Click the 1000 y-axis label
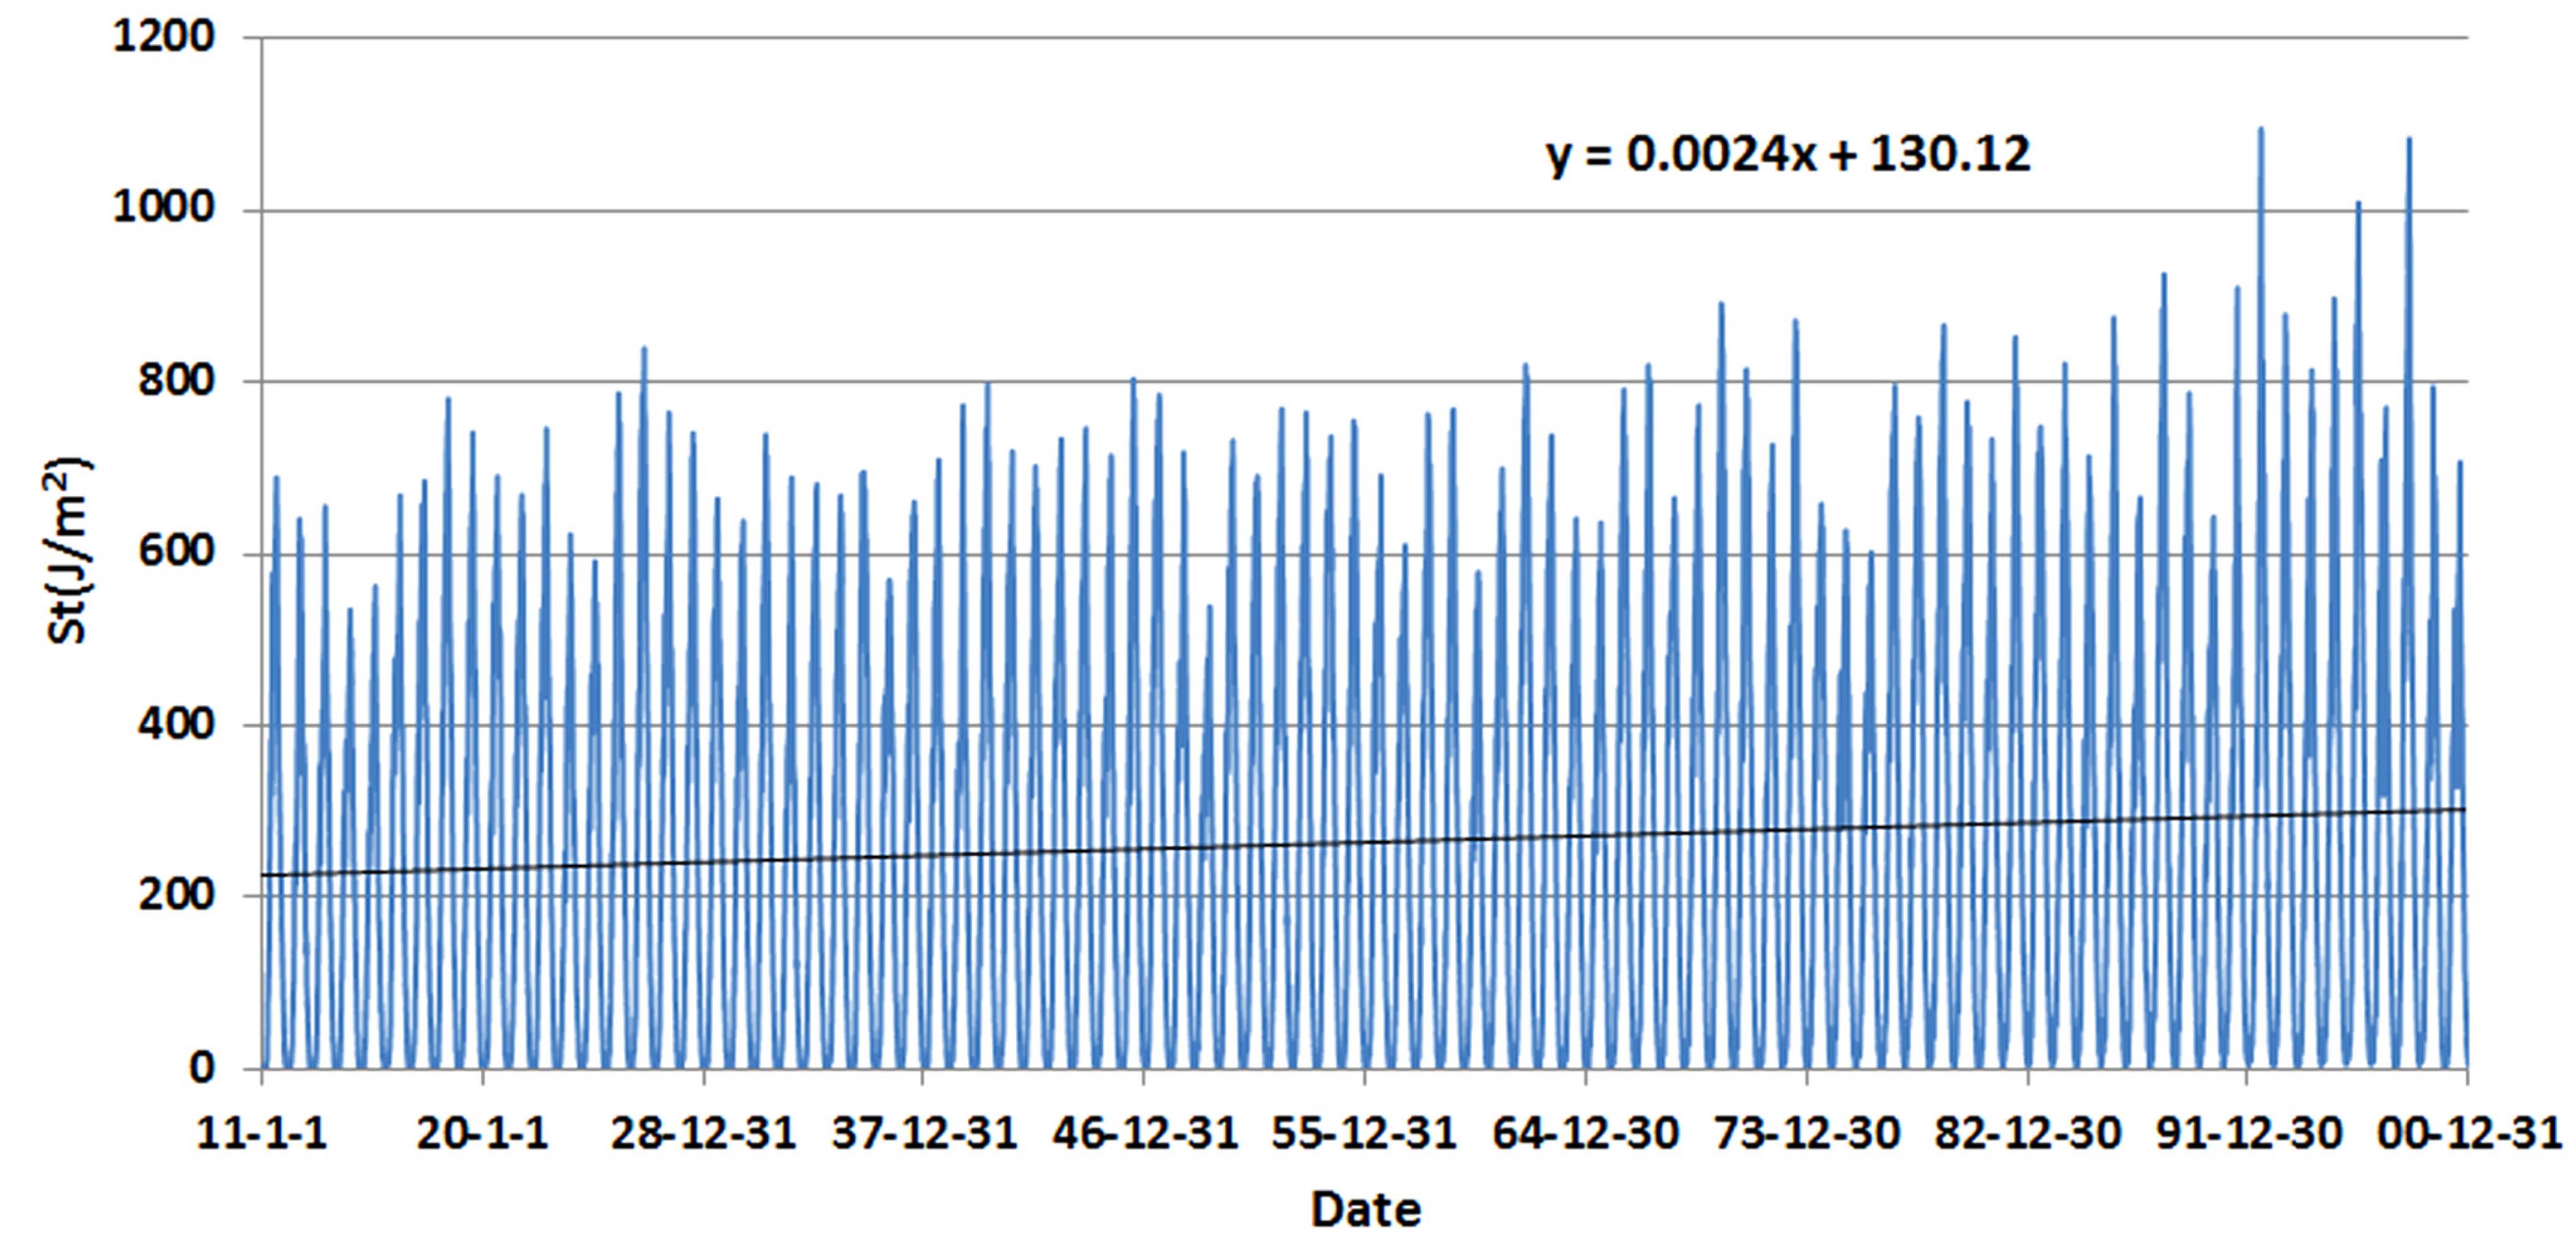 (164, 208)
